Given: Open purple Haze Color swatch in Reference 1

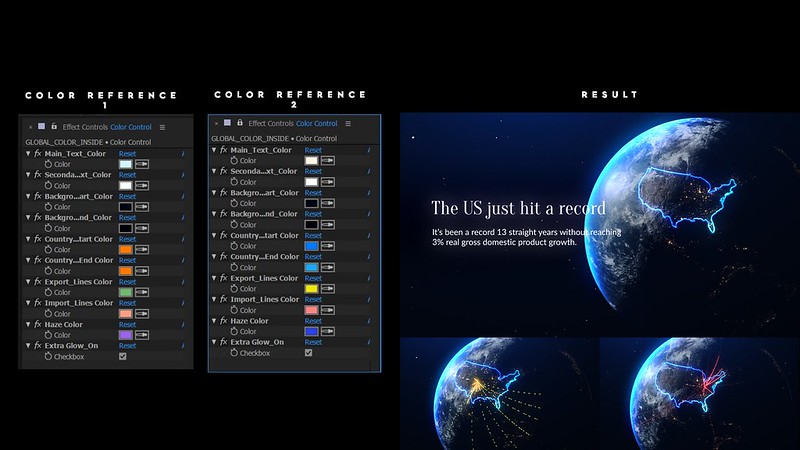Looking at the screenshot, I should click(126, 335).
